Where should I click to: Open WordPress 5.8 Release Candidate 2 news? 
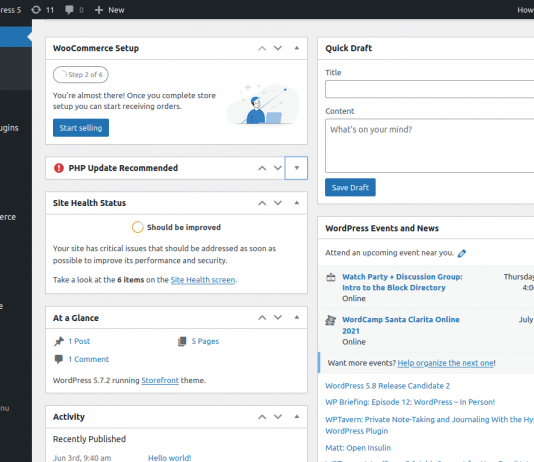click(388, 386)
